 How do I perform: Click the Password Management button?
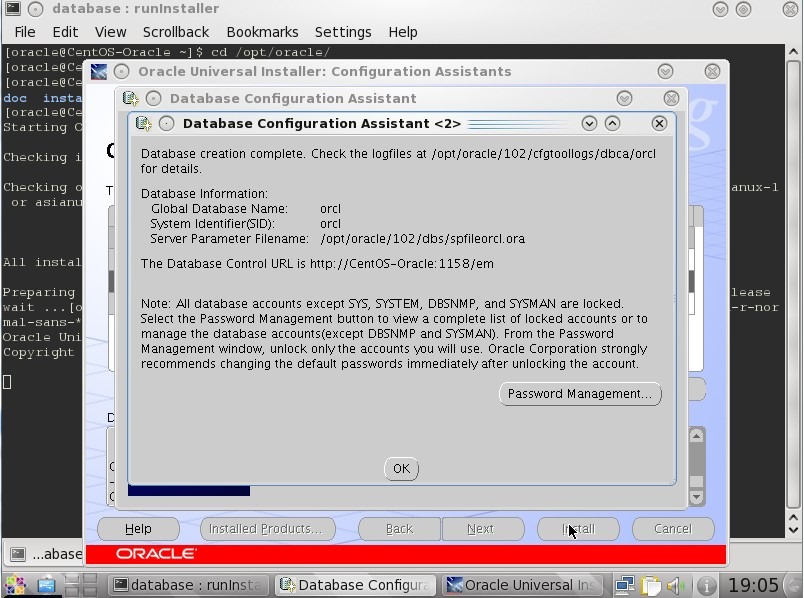click(x=579, y=394)
